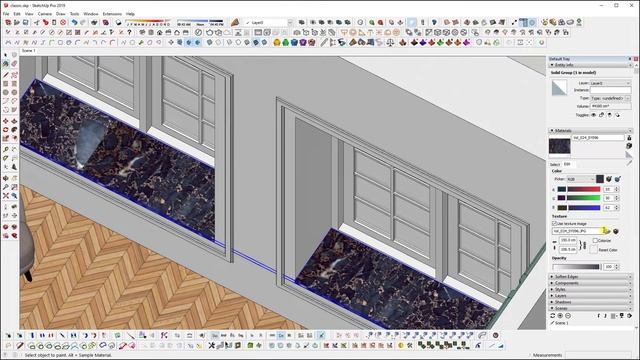Click the Instance name input field
The height and width of the screenshot is (360, 640).
click(610, 90)
